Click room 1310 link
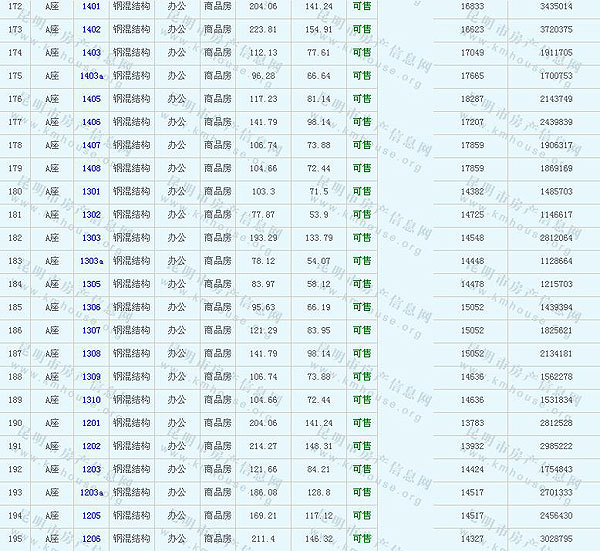Image resolution: width=600 pixels, height=551 pixels. [x=91, y=400]
